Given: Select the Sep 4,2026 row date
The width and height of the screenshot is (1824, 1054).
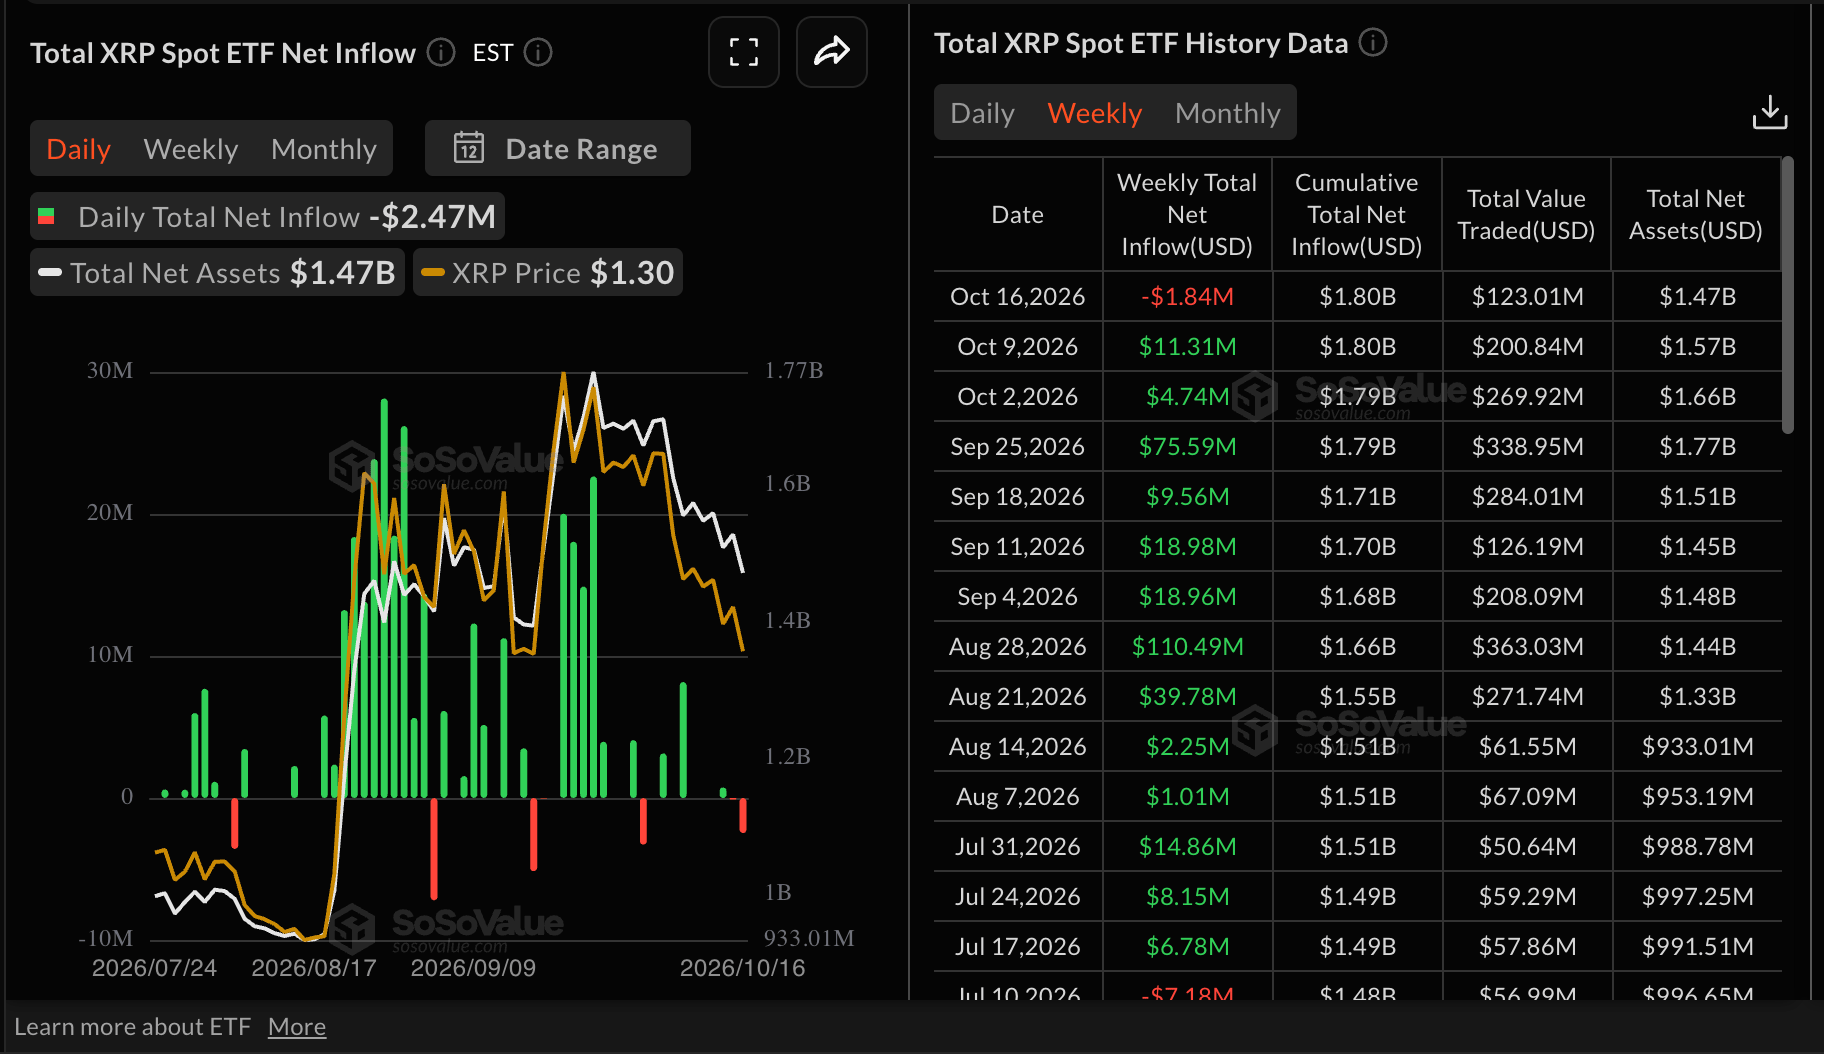Looking at the screenshot, I should pos(1017,596).
